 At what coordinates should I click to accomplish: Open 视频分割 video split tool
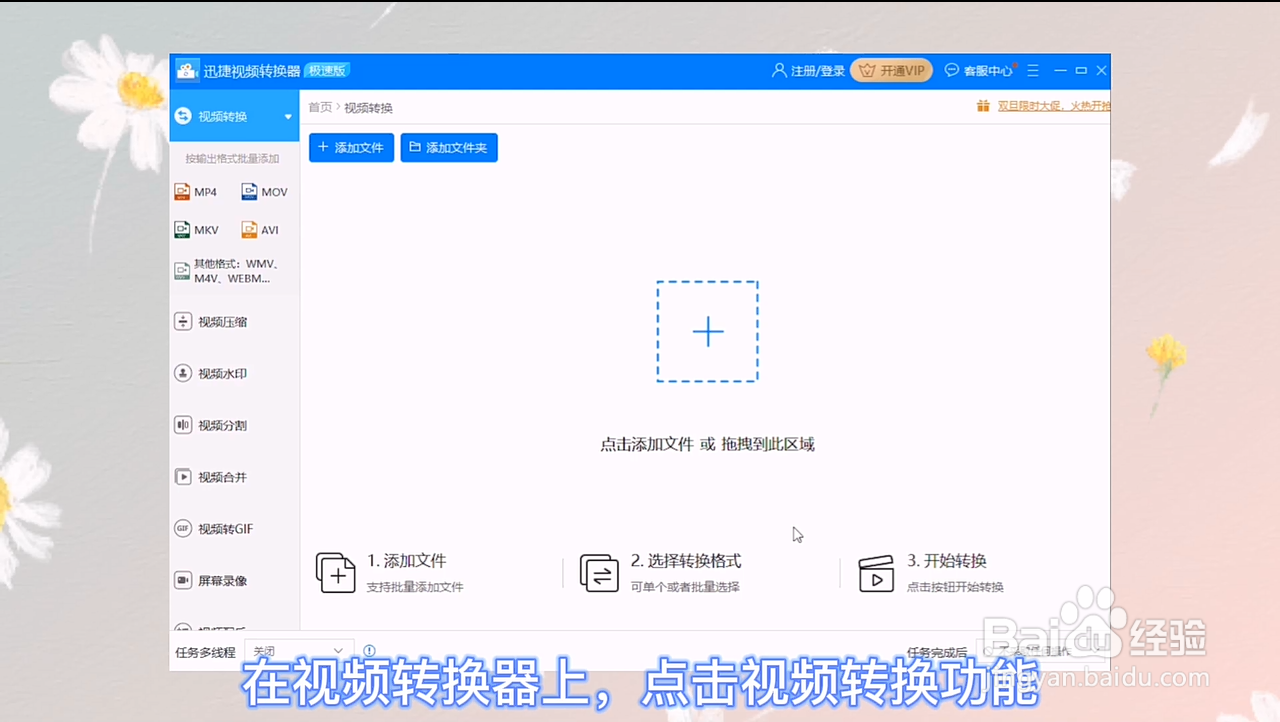pyautogui.click(x=211, y=425)
